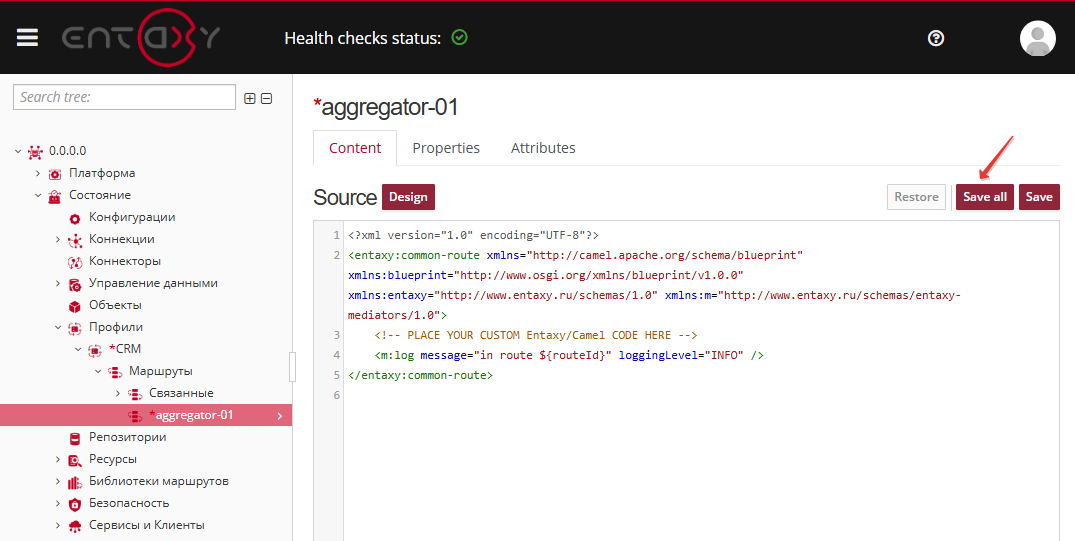
Task: Open the hamburger main menu
Action: coord(27,38)
